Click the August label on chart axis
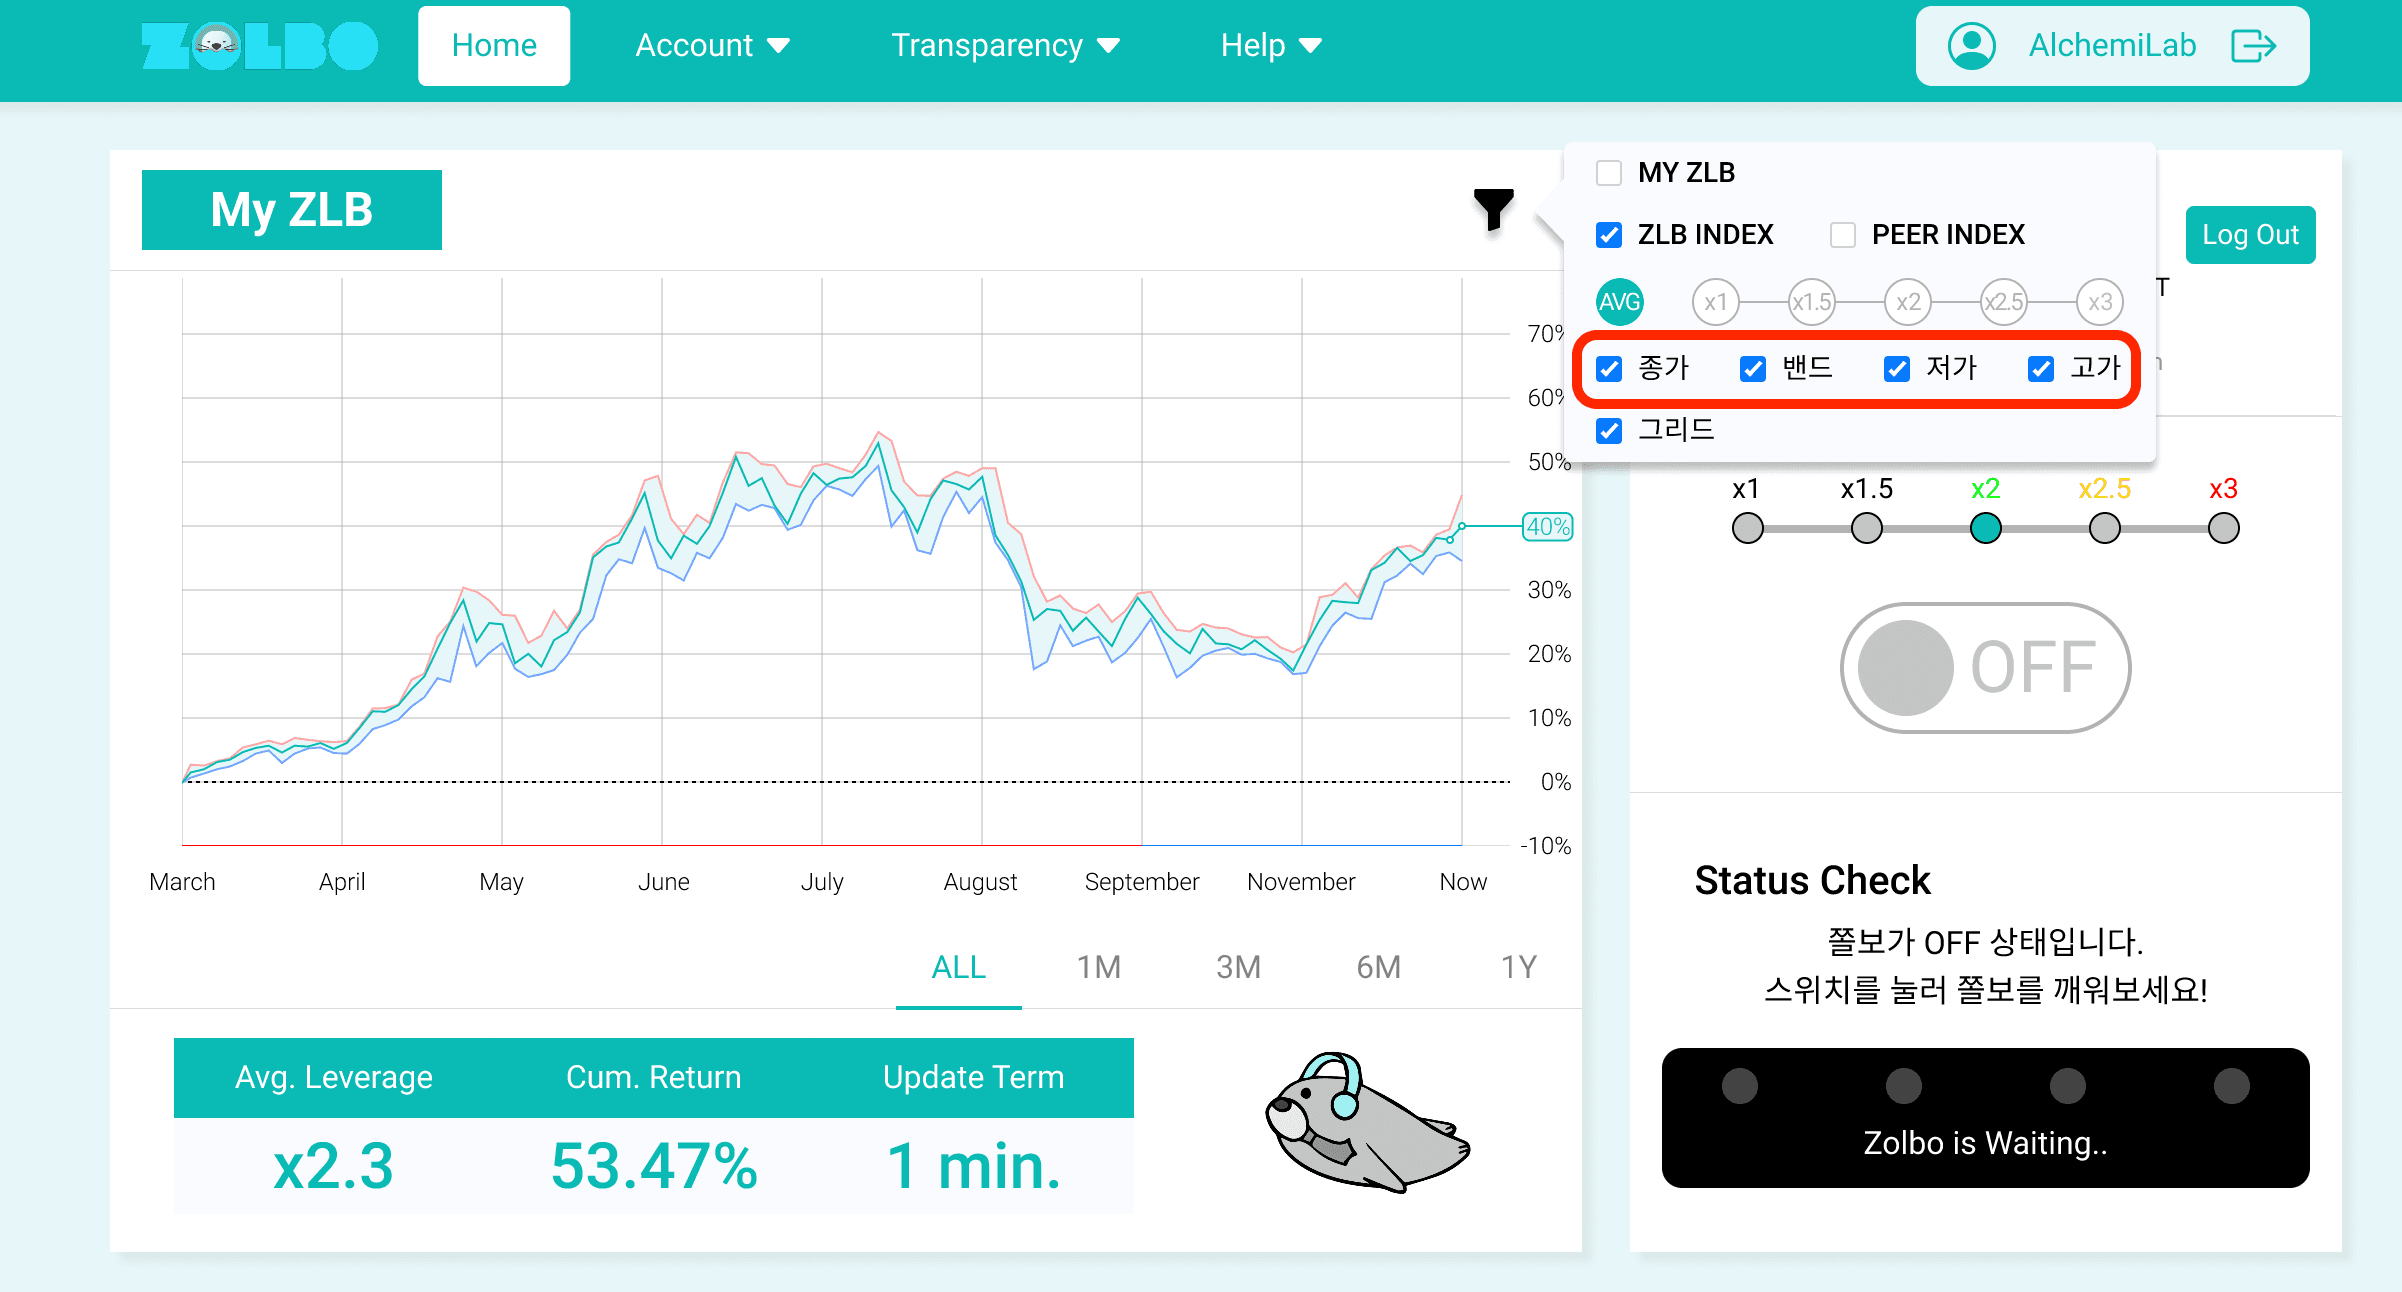 [x=980, y=882]
